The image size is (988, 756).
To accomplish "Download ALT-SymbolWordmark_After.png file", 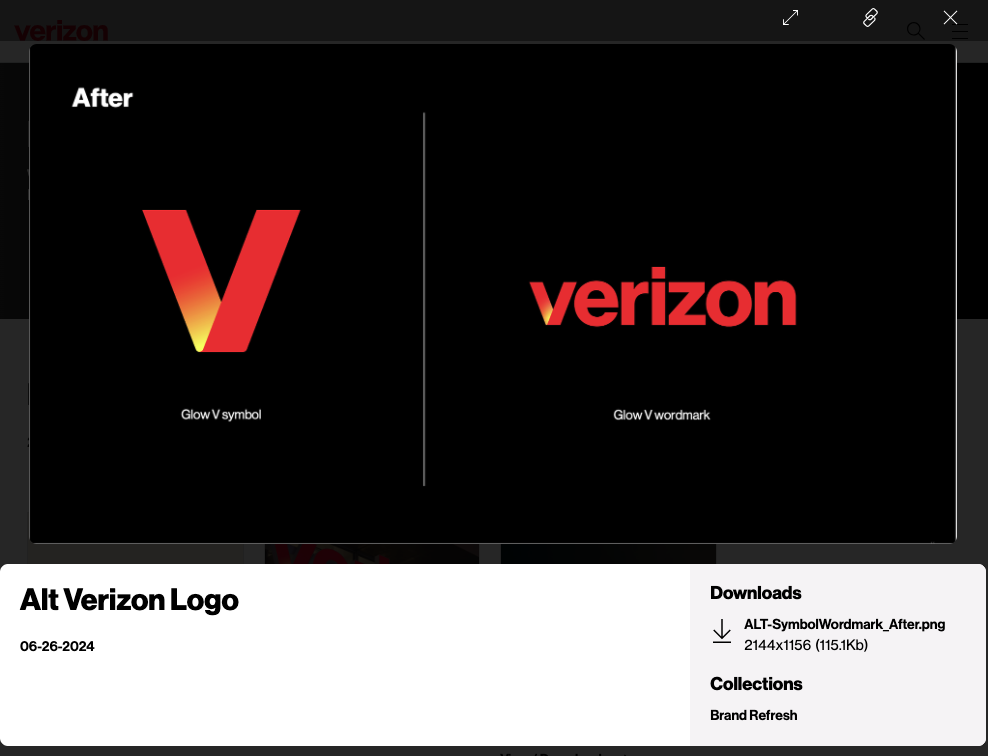I will tap(844, 624).
